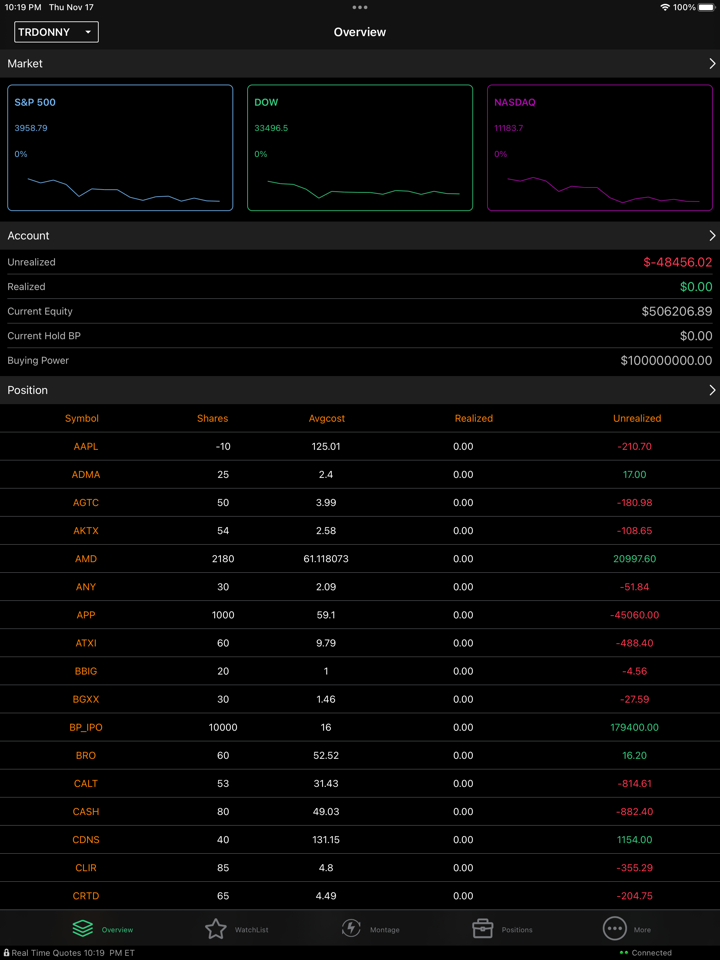Open the NASDAQ chart card
Viewport: 720px width, 960px height.
tap(600, 148)
